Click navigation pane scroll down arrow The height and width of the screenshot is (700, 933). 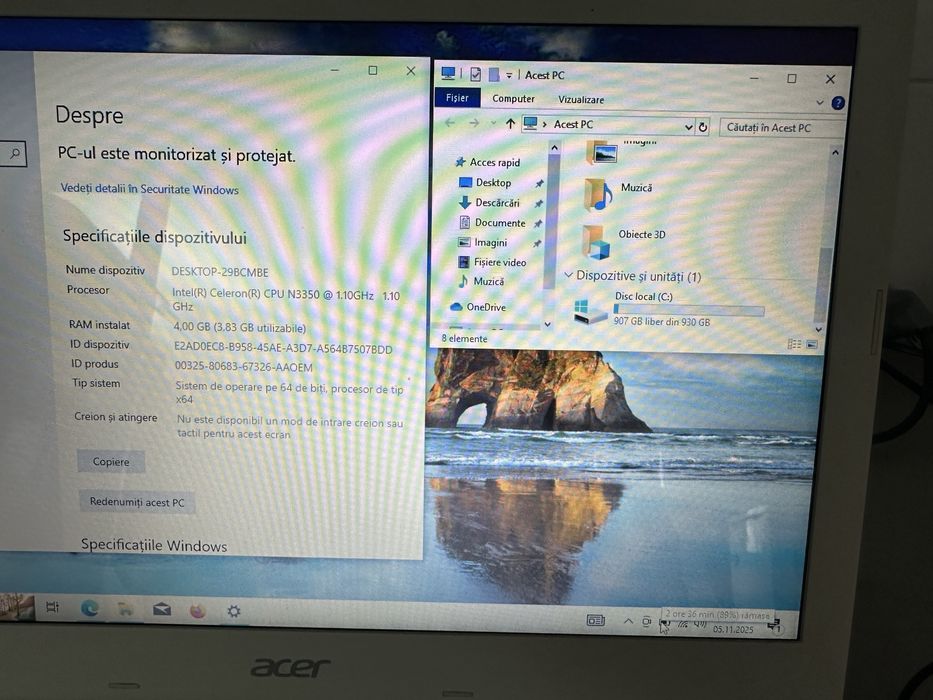tap(547, 324)
